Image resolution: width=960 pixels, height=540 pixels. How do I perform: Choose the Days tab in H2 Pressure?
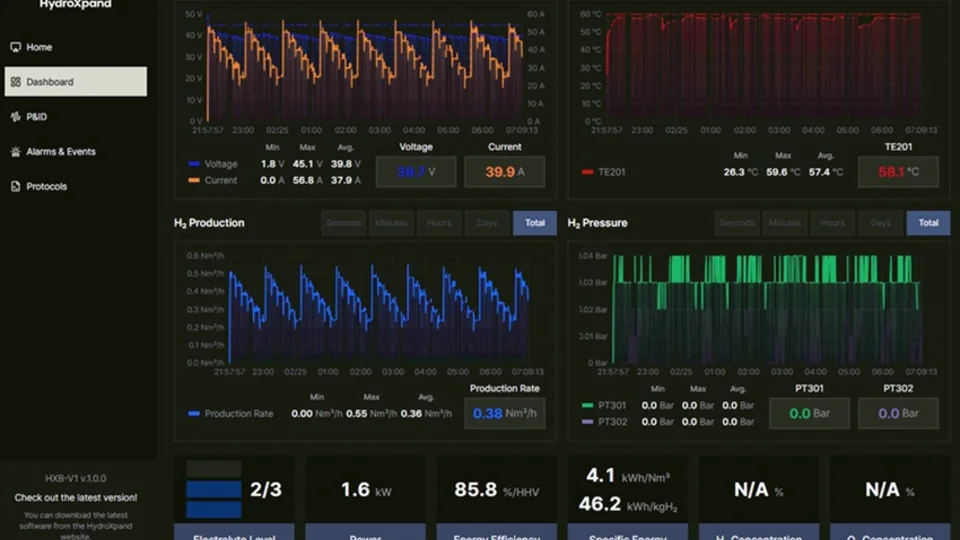coord(880,223)
